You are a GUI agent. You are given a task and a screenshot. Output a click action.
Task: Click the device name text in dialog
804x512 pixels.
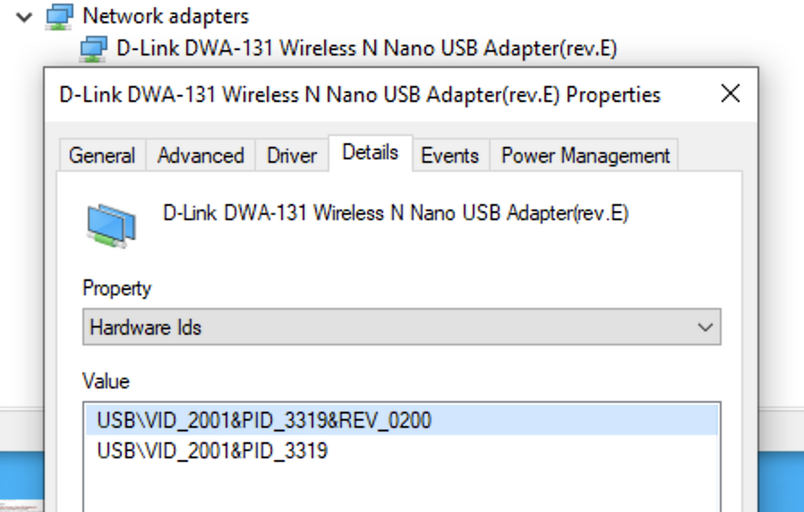395,213
